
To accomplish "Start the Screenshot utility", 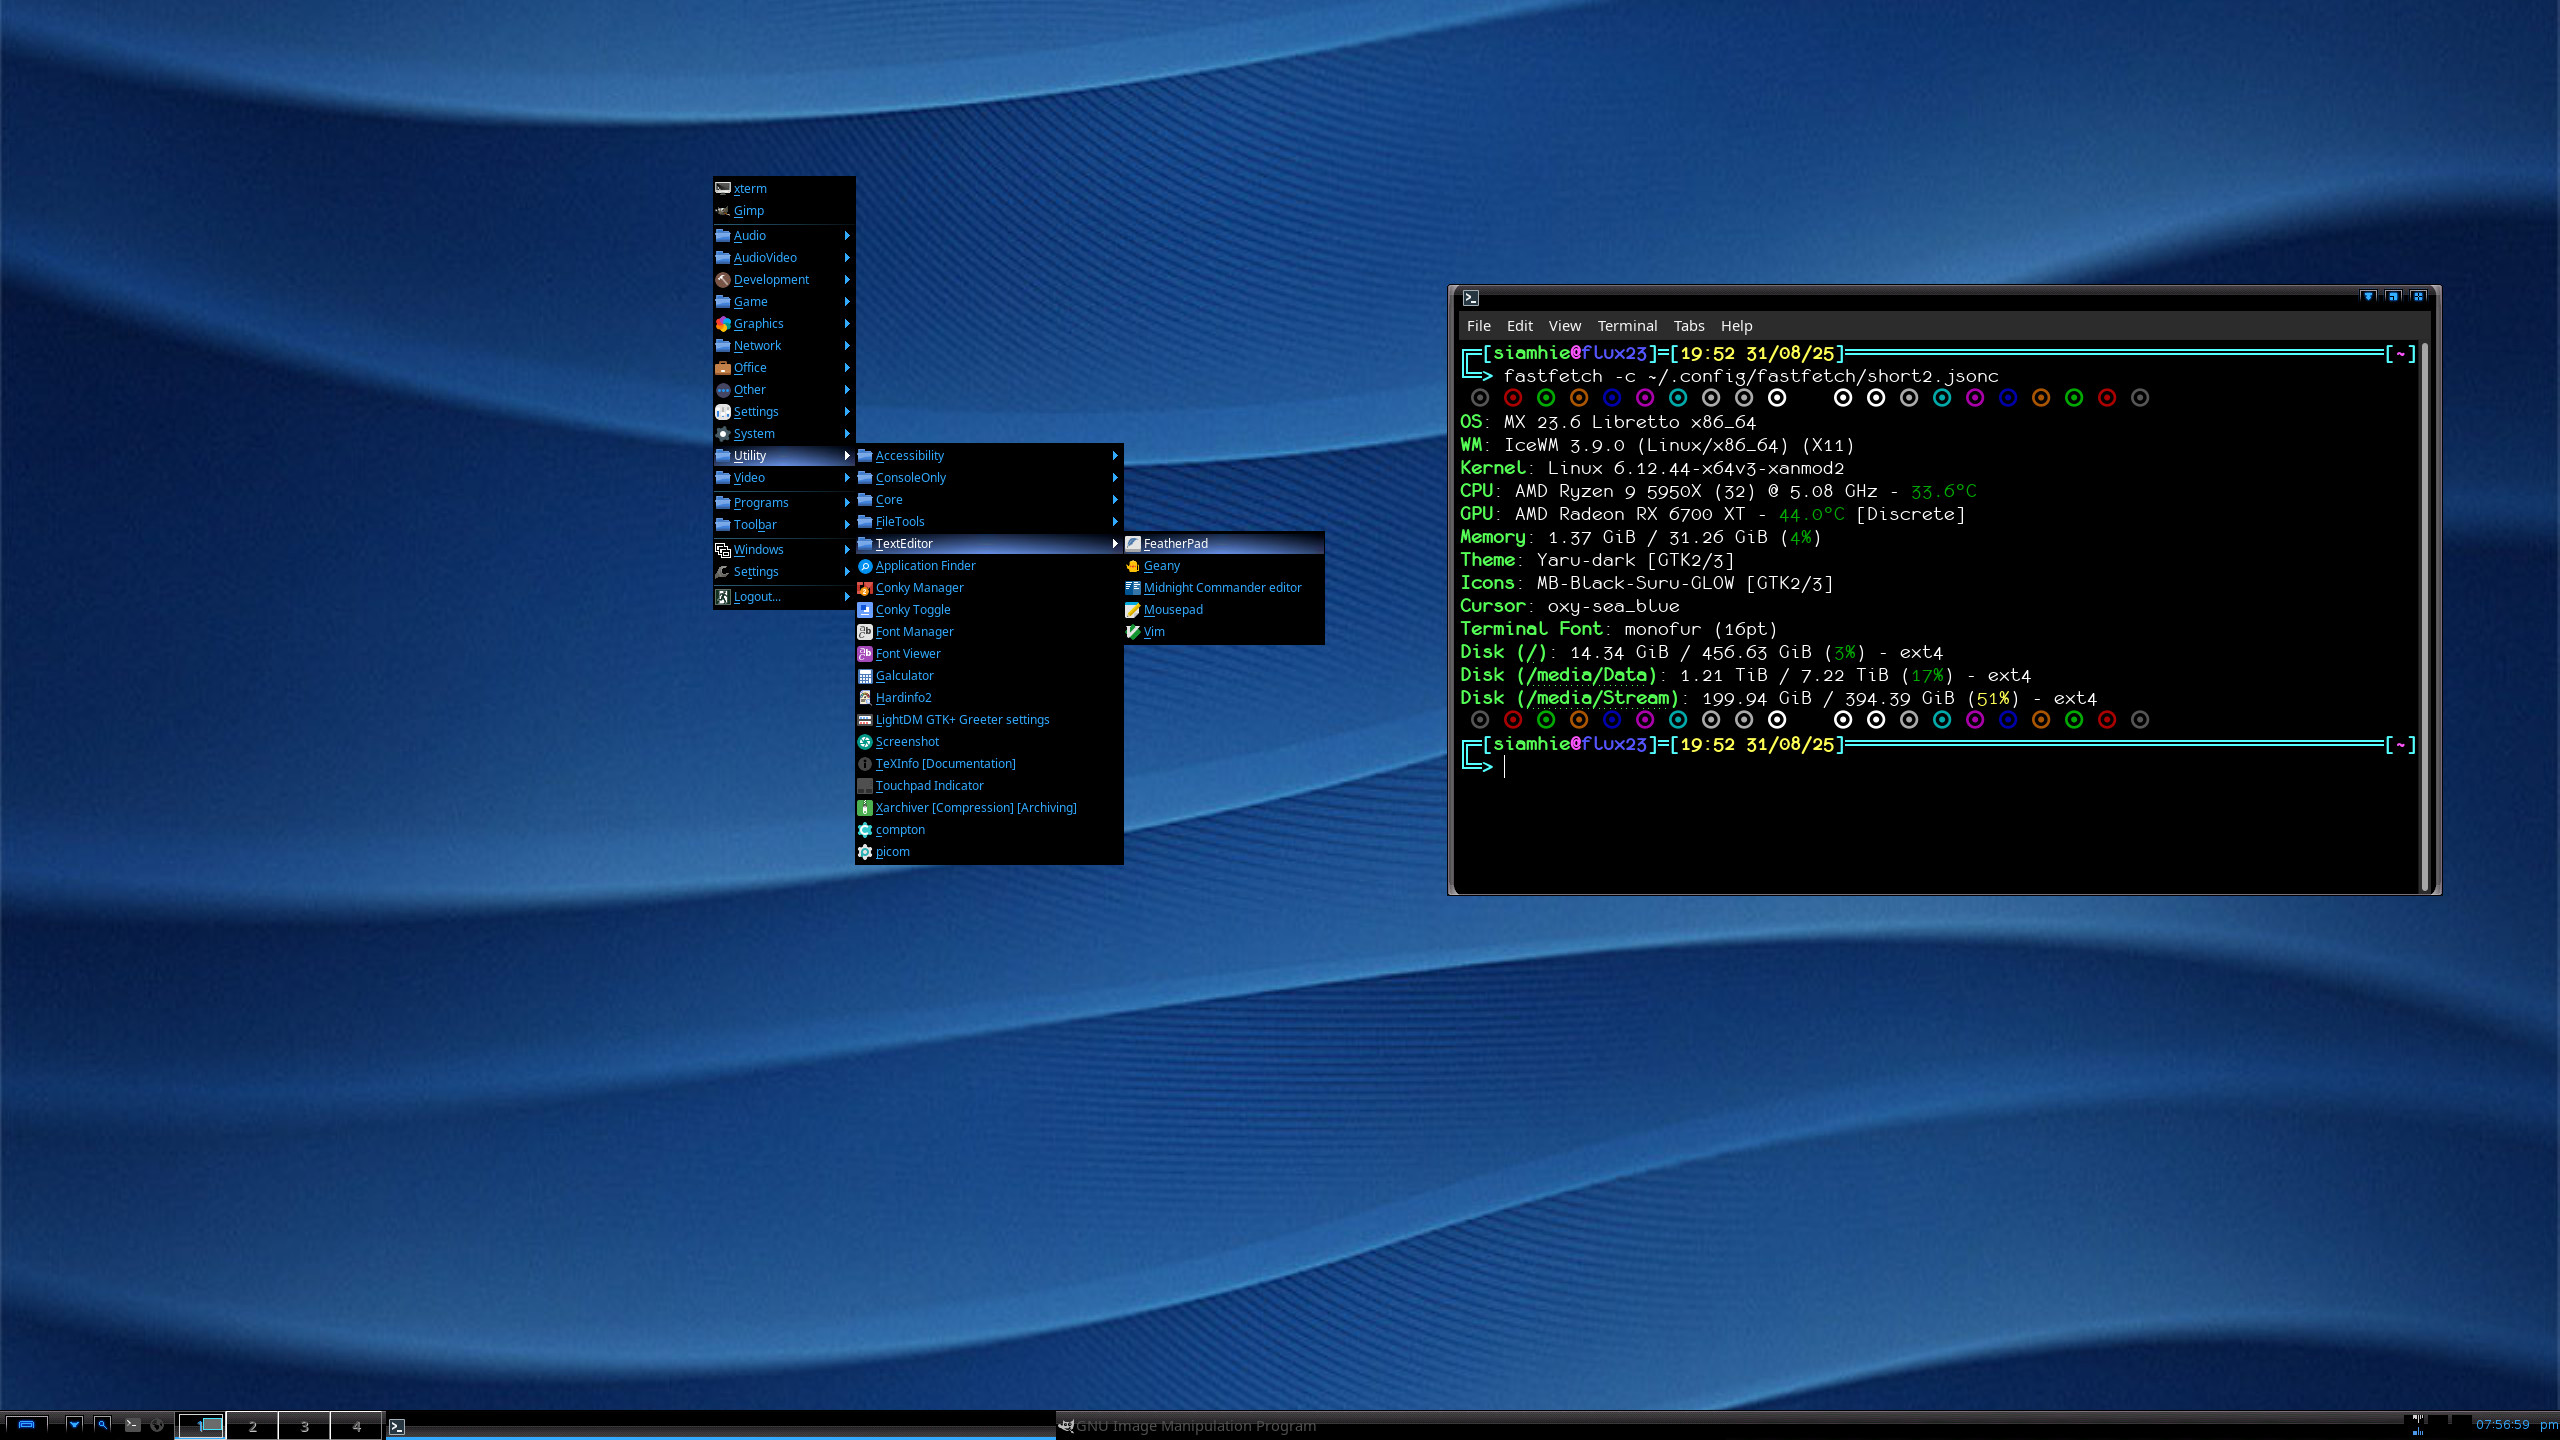I will pyautogui.click(x=989, y=742).
